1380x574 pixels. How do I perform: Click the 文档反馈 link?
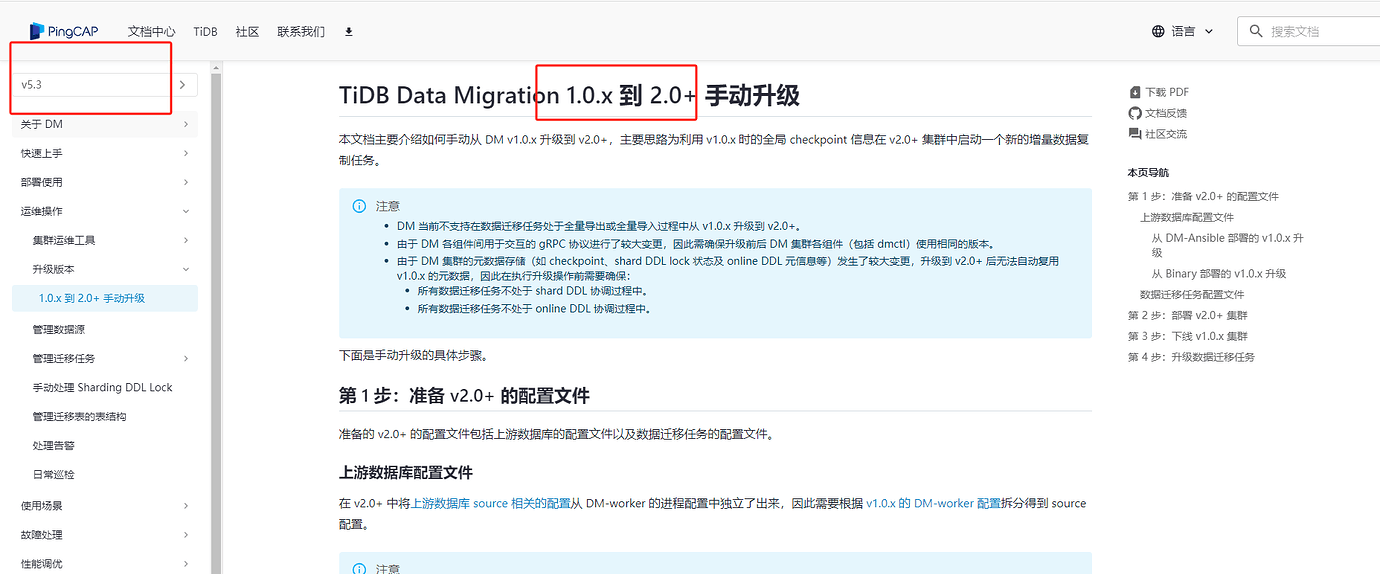pos(1166,113)
